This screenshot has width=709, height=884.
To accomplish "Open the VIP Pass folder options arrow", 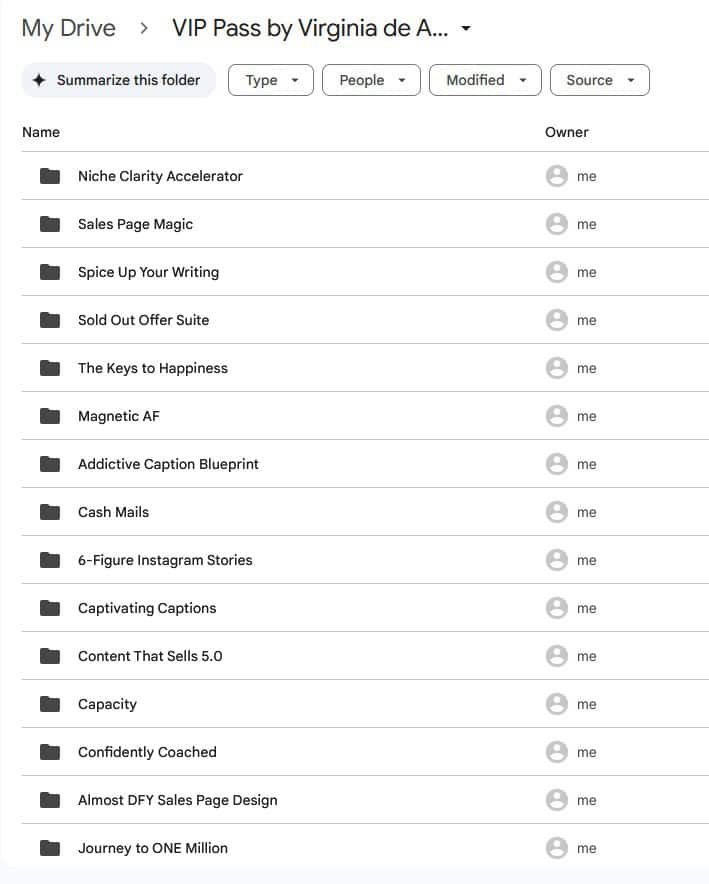I will pos(466,29).
